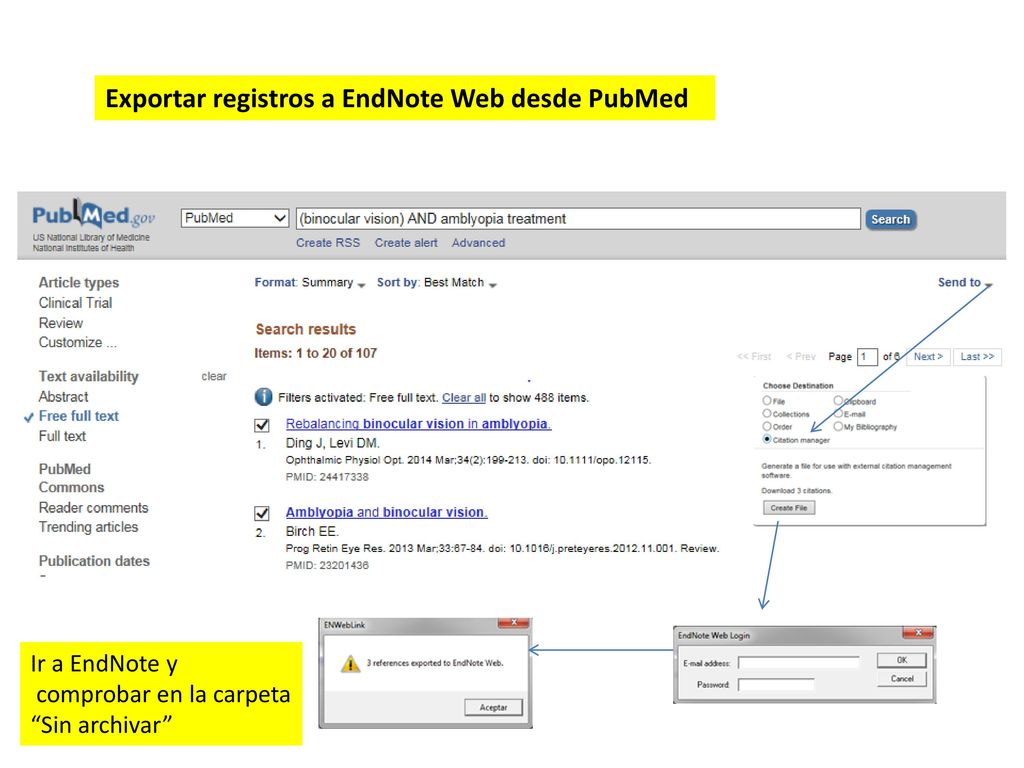The width and height of the screenshot is (1024, 768).
Task: Click the Password field
Action: (x=776, y=684)
